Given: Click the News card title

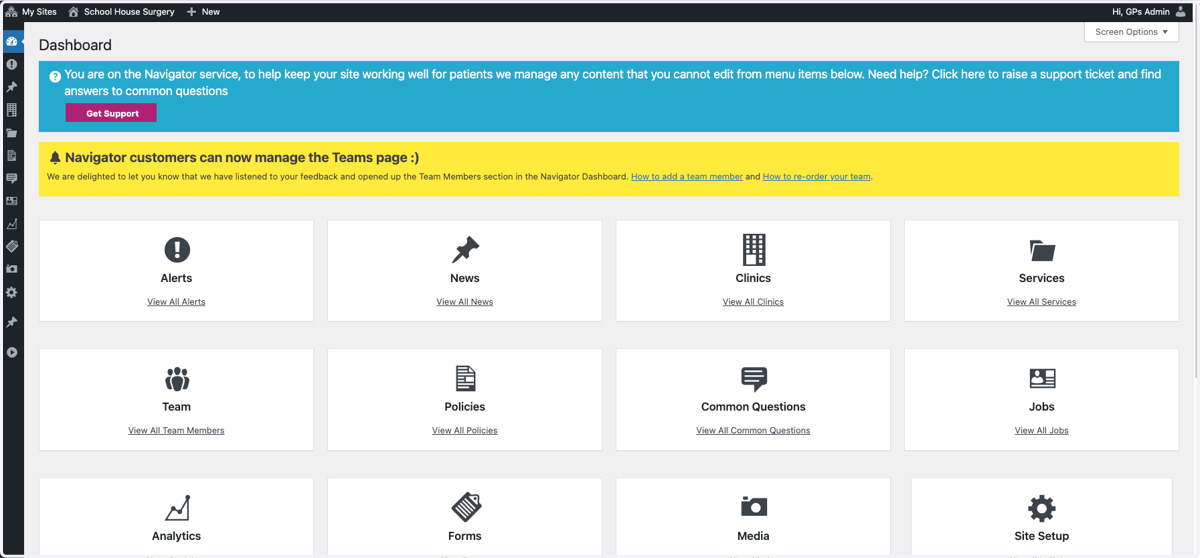Looking at the screenshot, I should coord(465,278).
